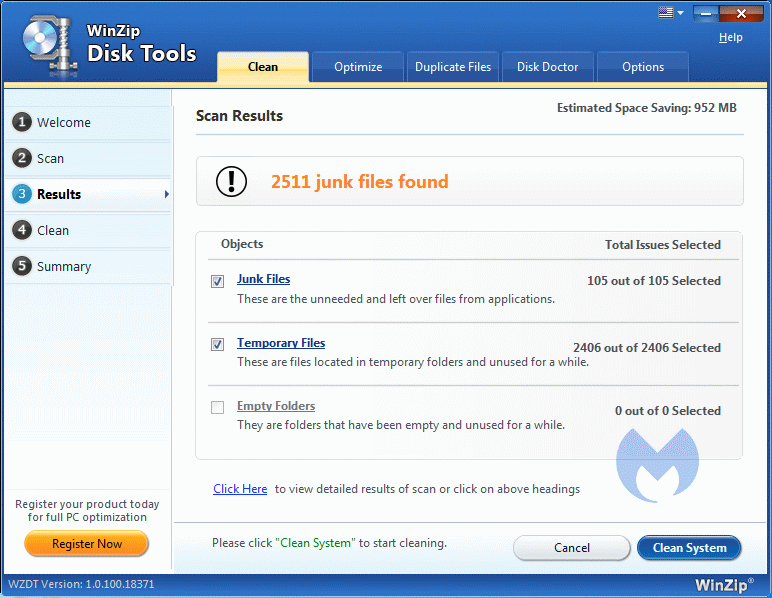Expand the Results step arrow
772x598 pixels.
(166, 194)
